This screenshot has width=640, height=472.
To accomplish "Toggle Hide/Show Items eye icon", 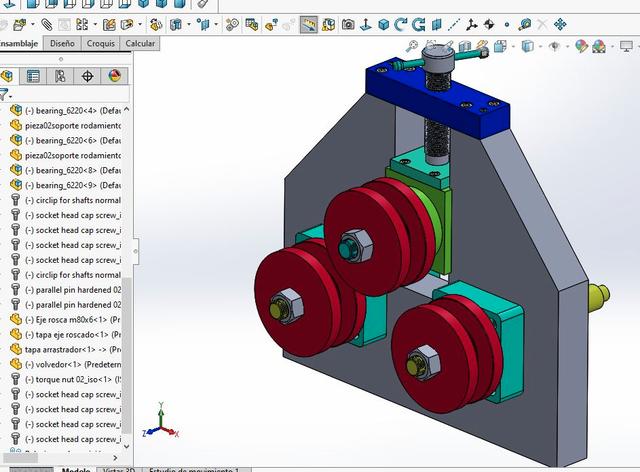I will click(x=554, y=46).
